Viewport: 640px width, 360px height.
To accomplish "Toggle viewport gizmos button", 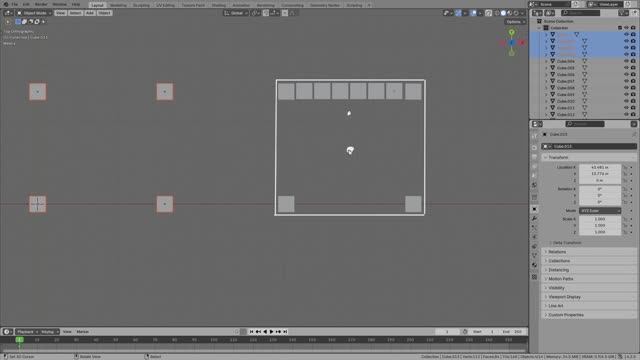I will point(458,13).
